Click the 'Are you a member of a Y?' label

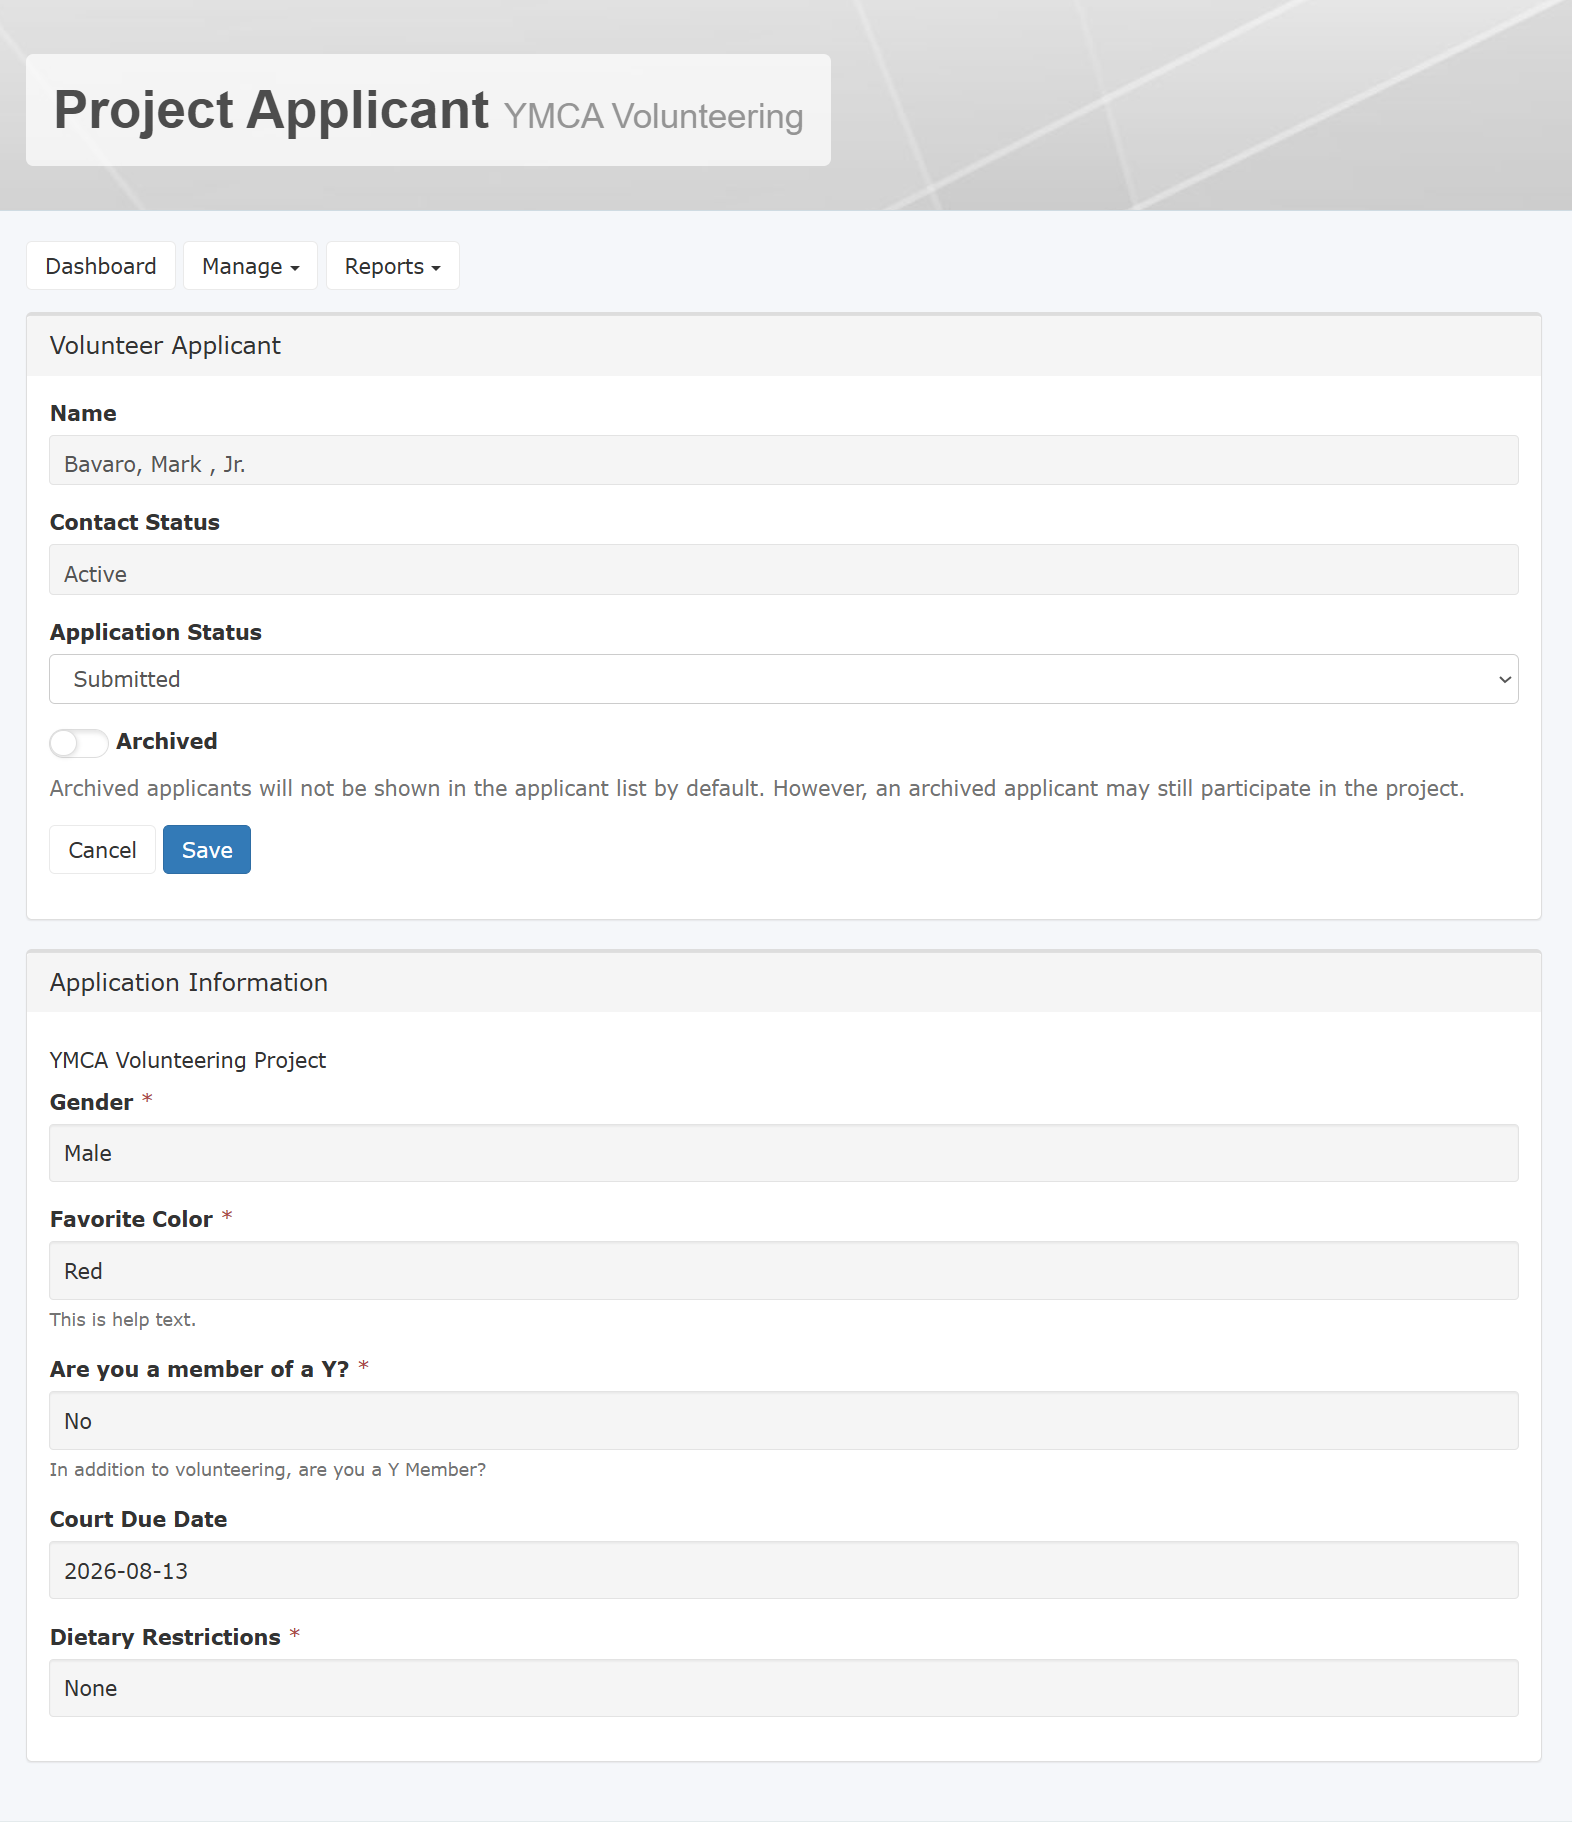(199, 1369)
